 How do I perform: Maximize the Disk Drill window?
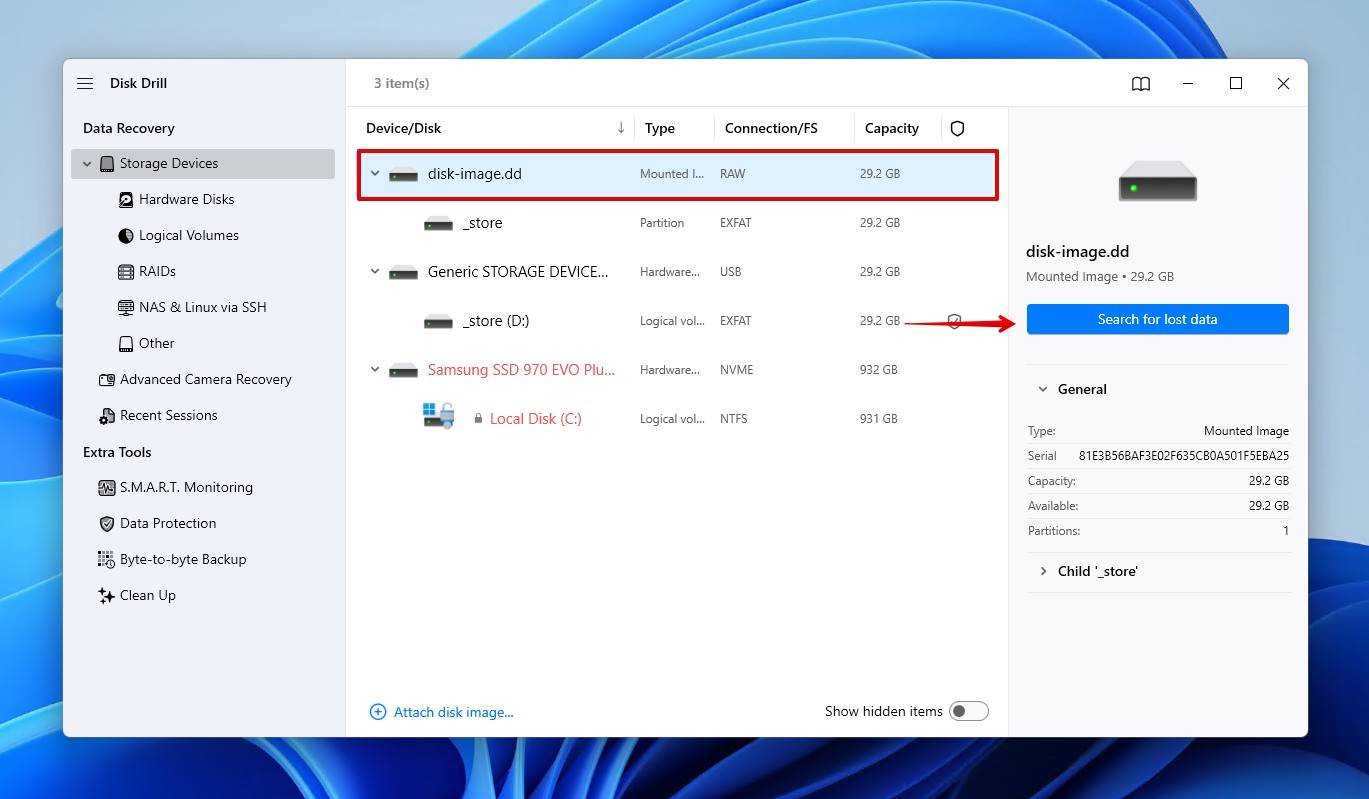pos(1236,84)
